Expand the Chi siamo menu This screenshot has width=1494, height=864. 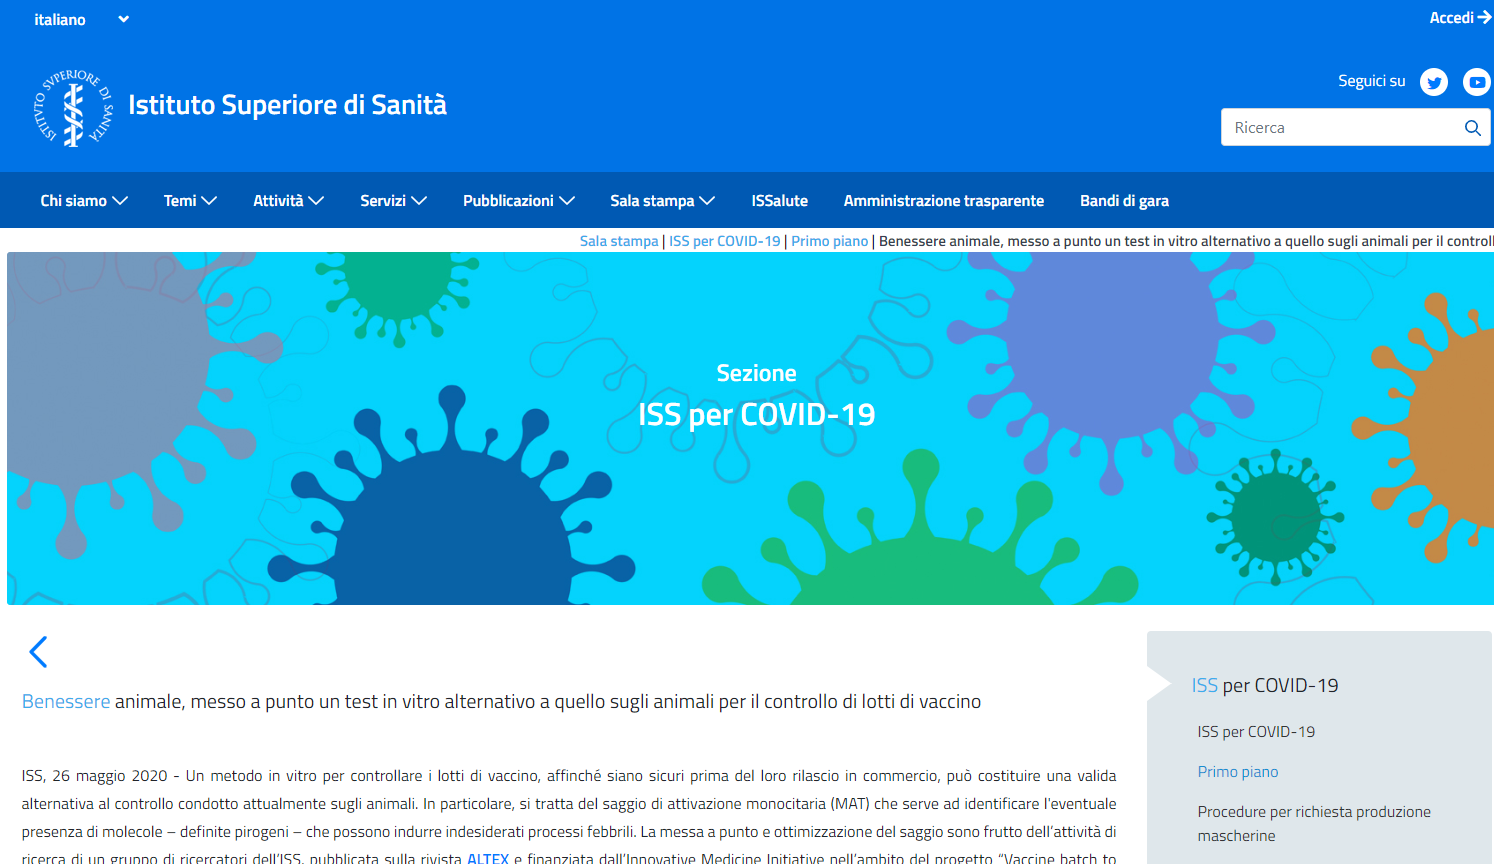click(84, 201)
